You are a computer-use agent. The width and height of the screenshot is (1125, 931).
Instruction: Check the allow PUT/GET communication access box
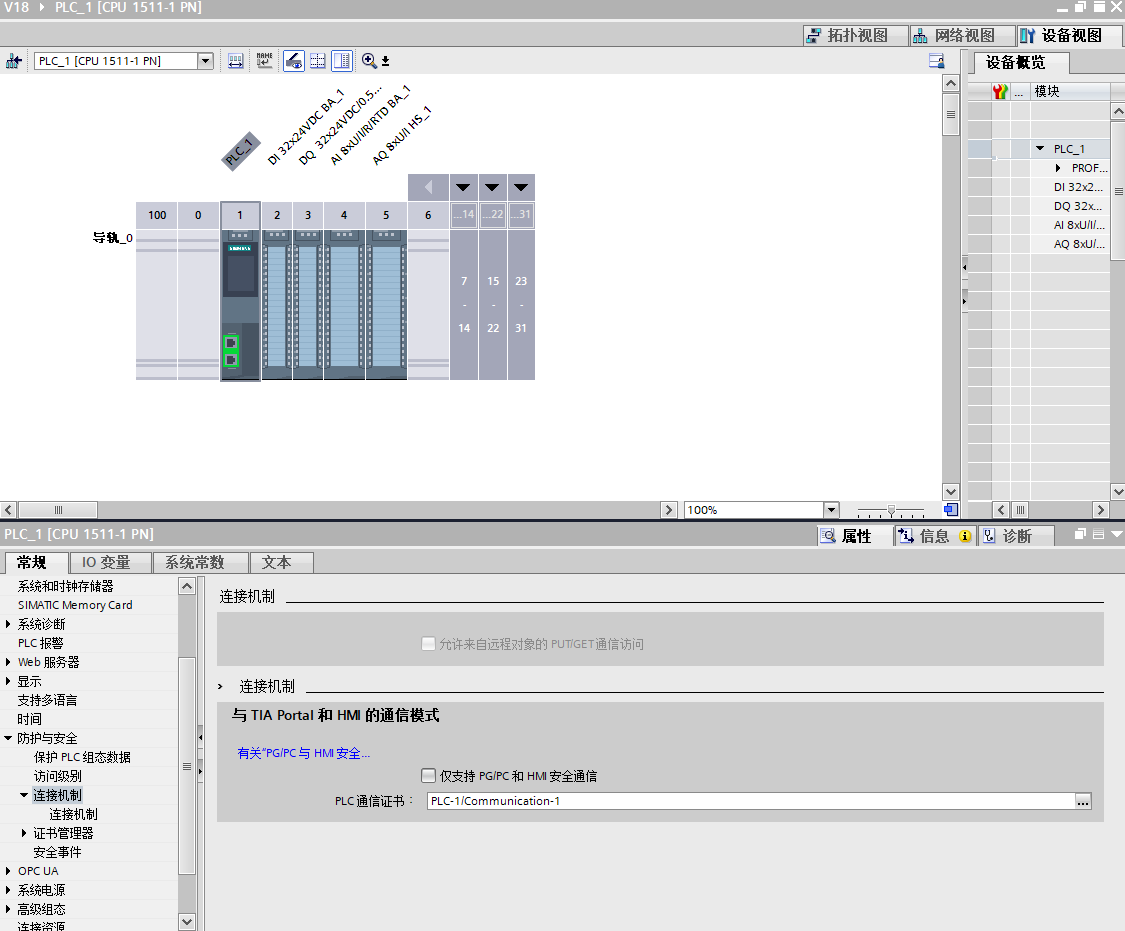pyautogui.click(x=429, y=644)
